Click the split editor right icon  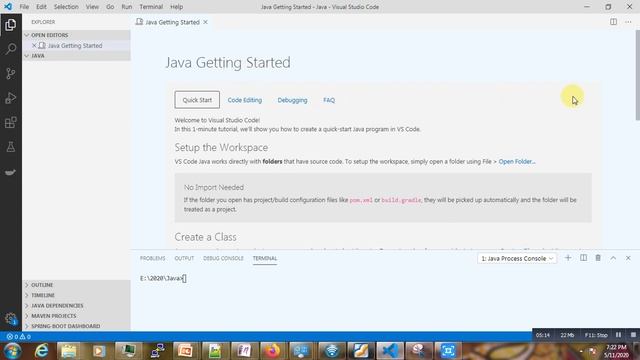pos(613,22)
